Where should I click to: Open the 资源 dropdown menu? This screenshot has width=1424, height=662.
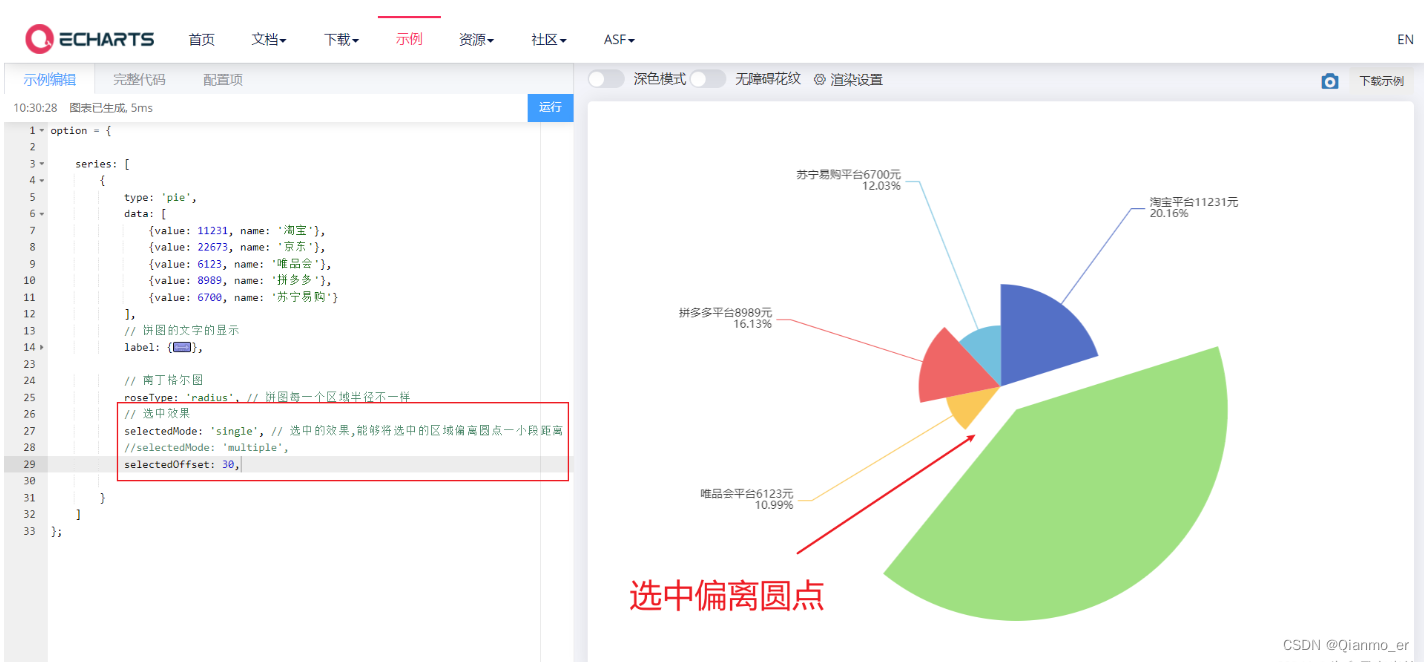(x=475, y=39)
